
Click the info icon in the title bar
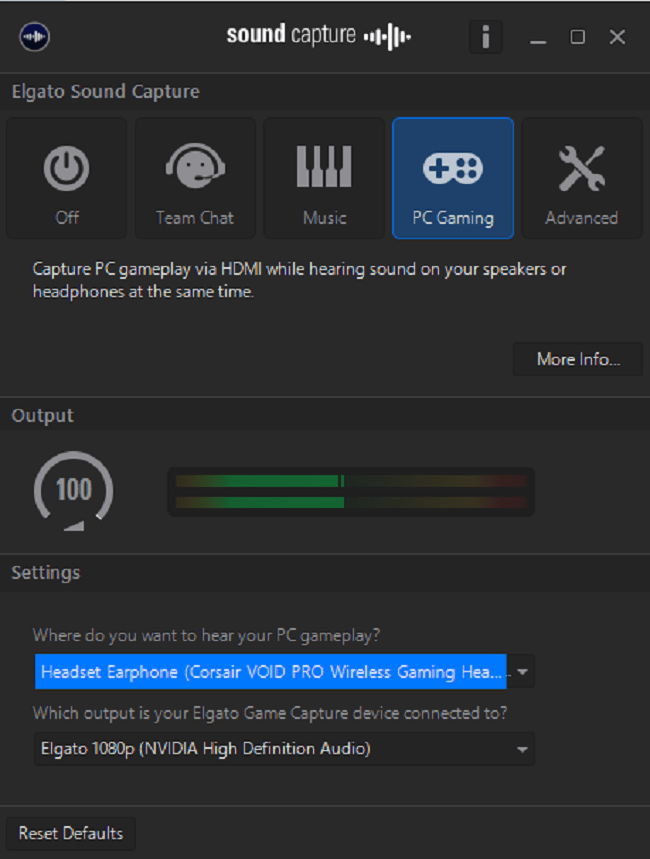pos(486,36)
